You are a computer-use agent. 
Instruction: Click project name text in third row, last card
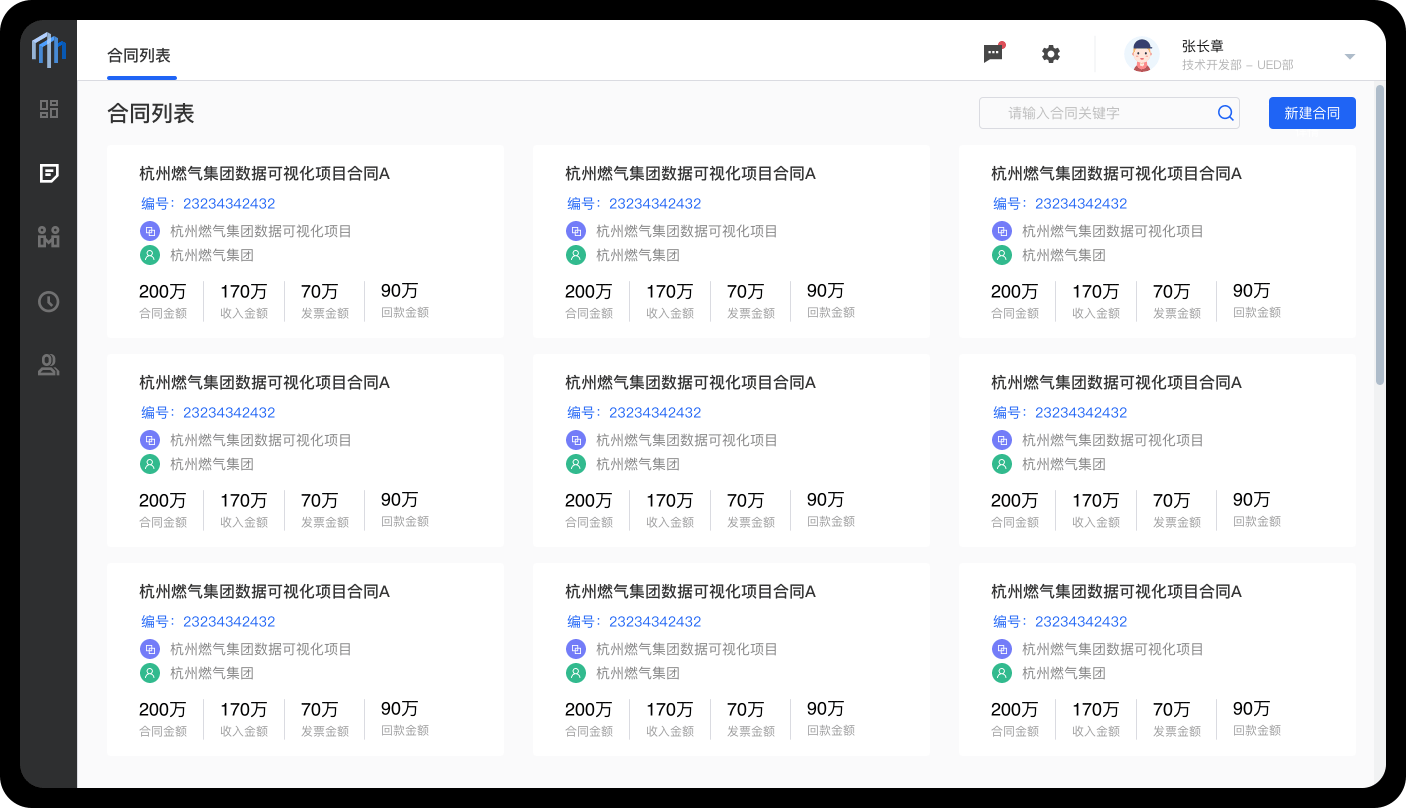coord(1113,649)
